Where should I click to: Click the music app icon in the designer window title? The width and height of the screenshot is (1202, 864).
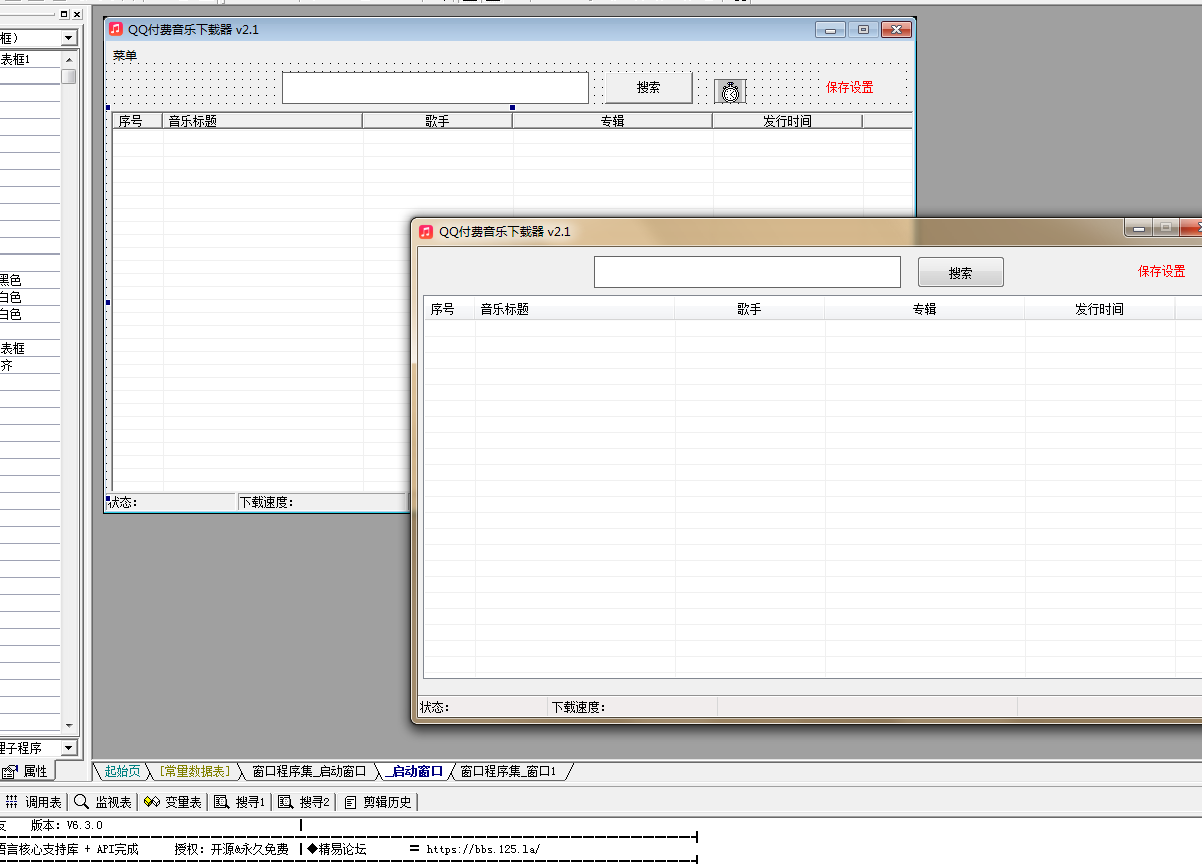click(116, 29)
